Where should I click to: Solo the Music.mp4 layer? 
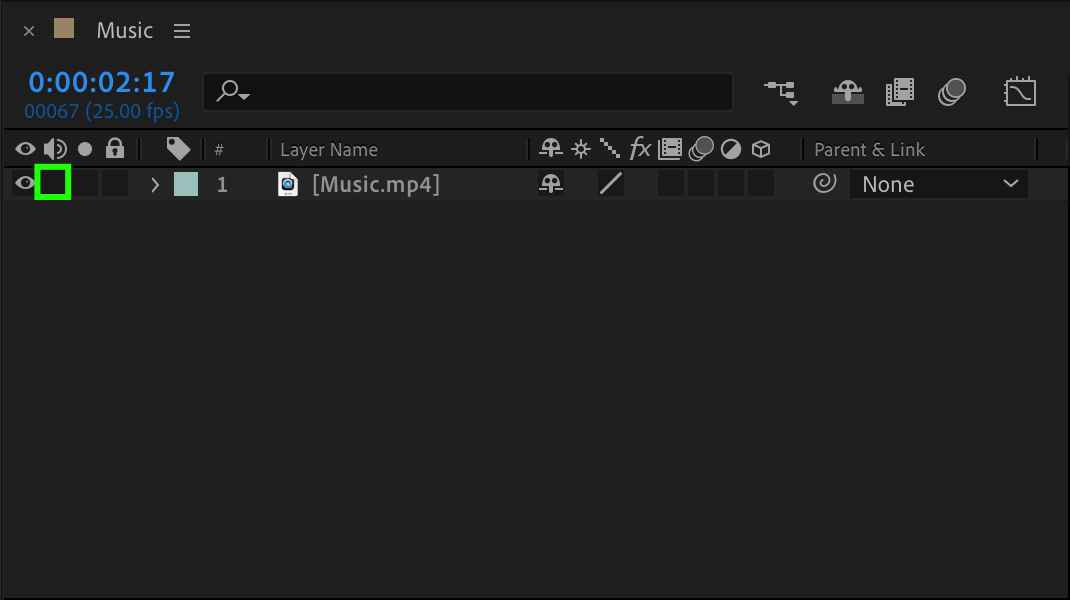[x=85, y=183]
